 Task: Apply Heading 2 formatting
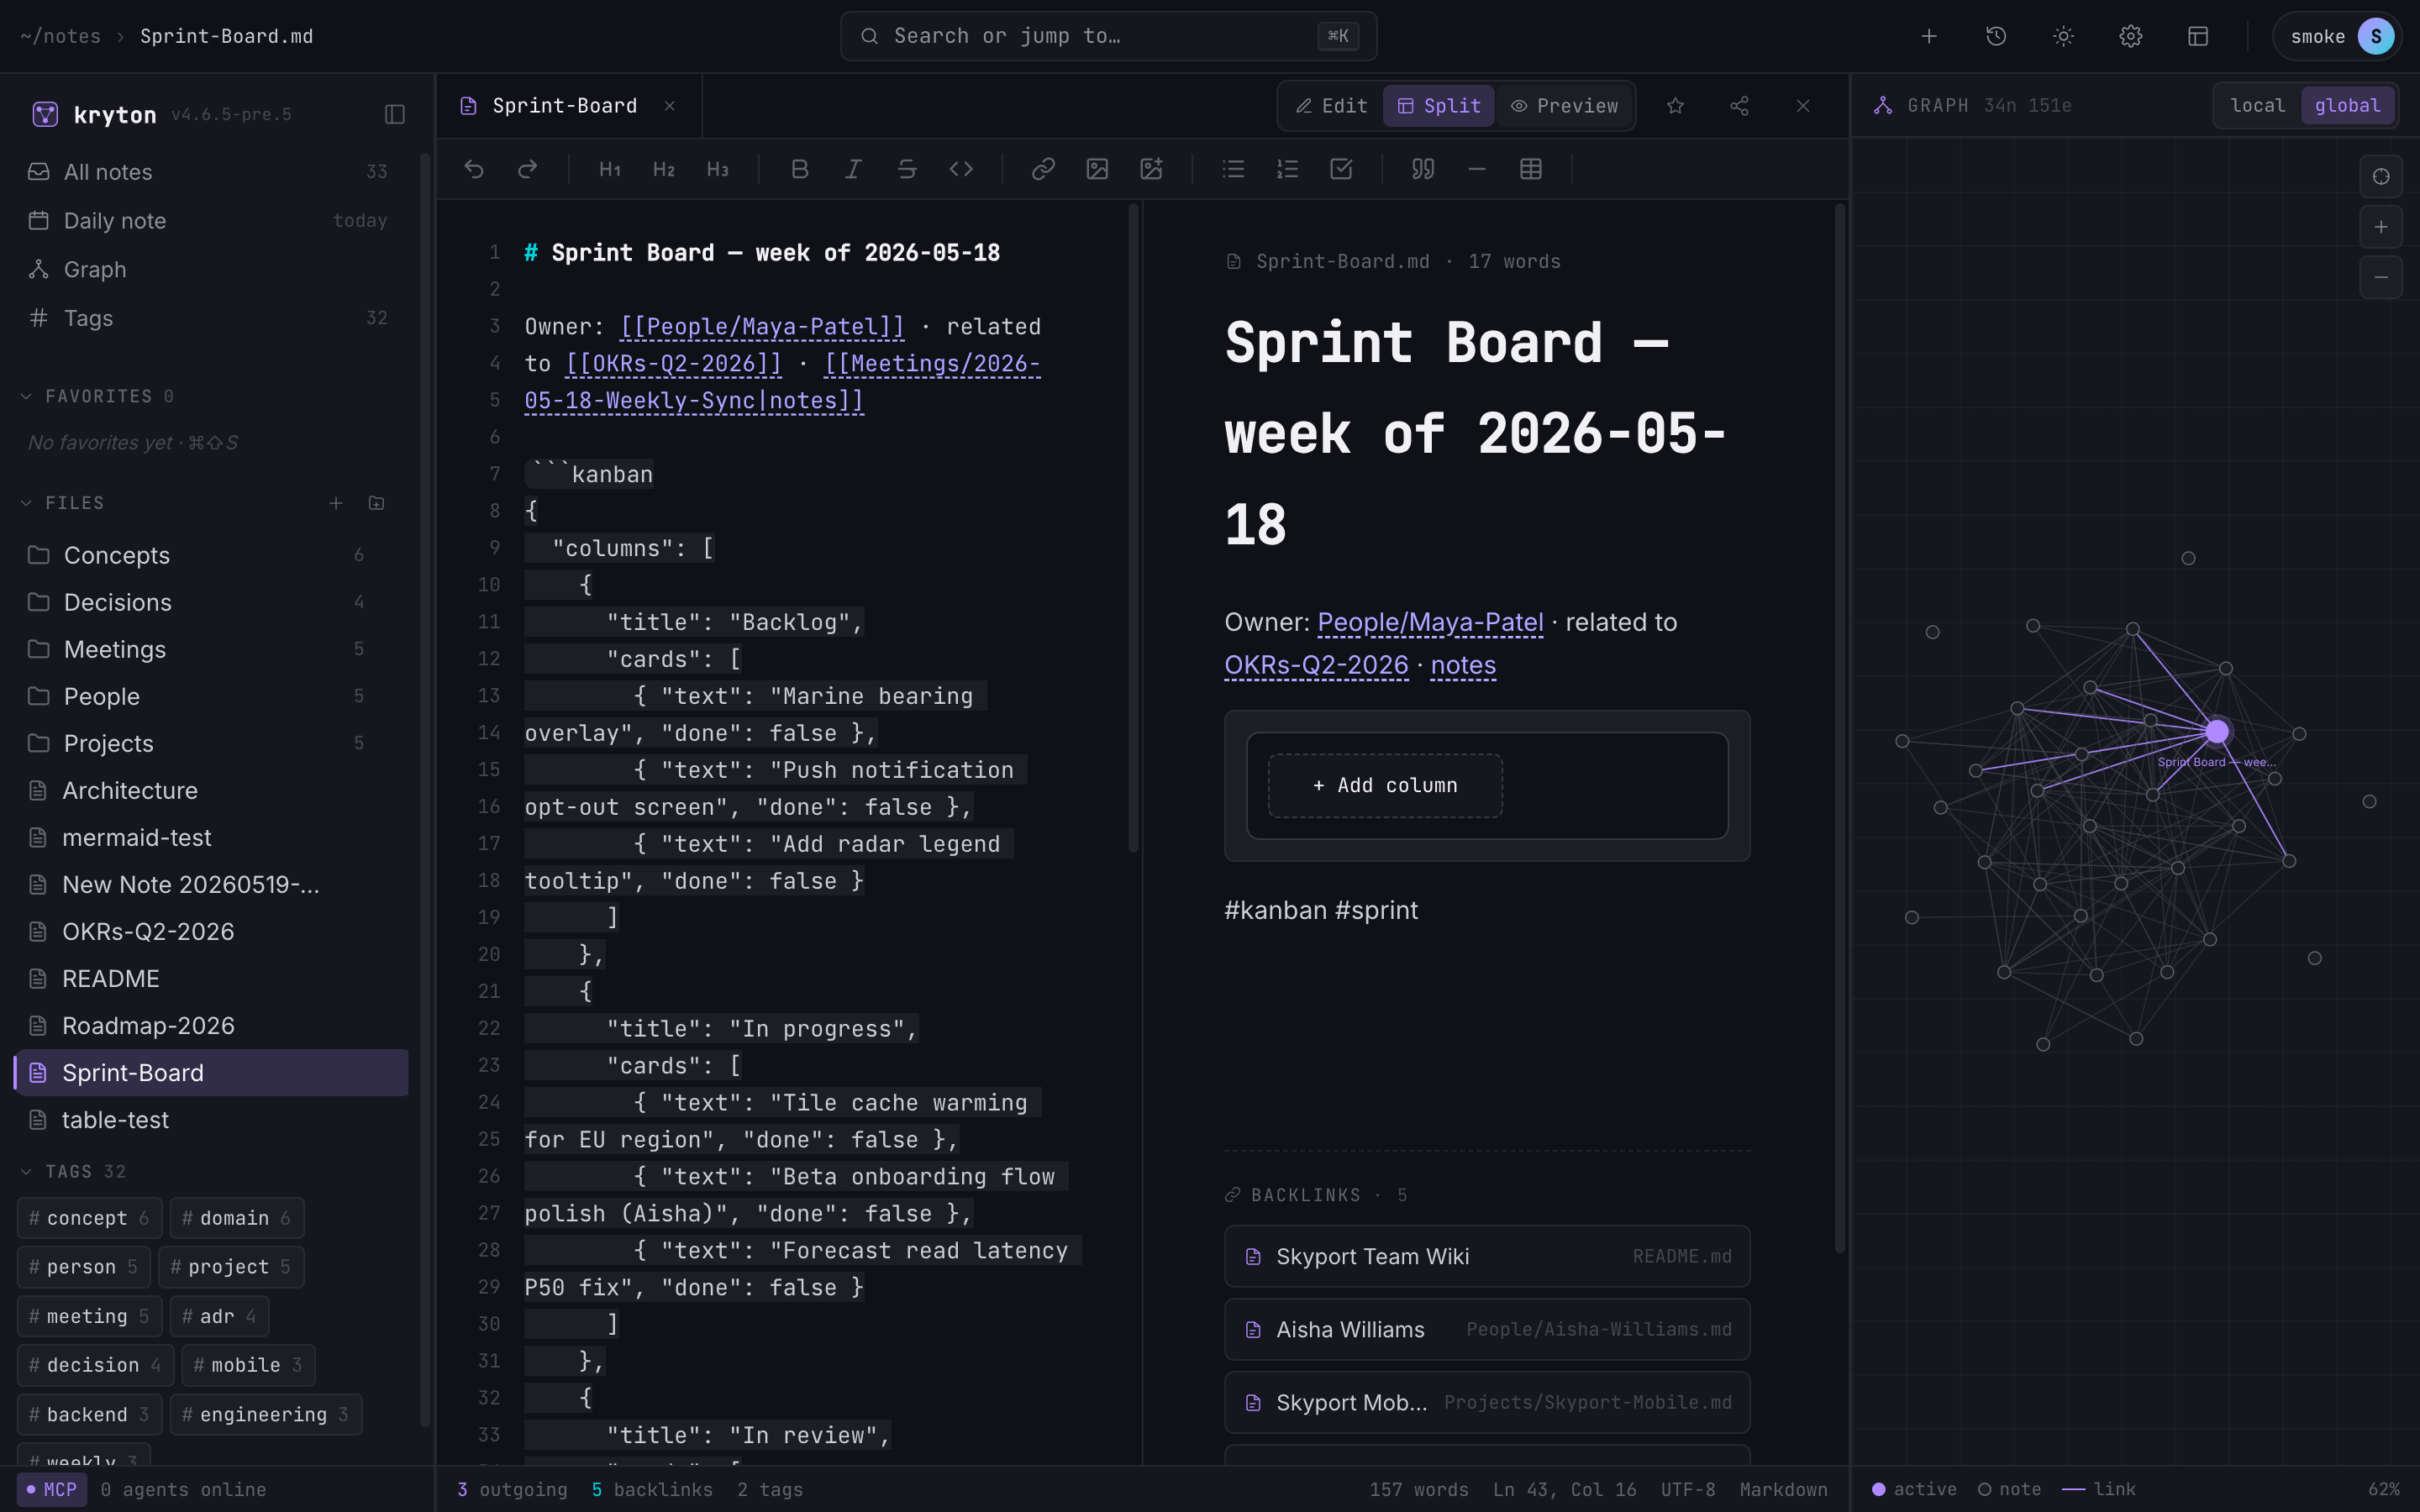pos(664,169)
